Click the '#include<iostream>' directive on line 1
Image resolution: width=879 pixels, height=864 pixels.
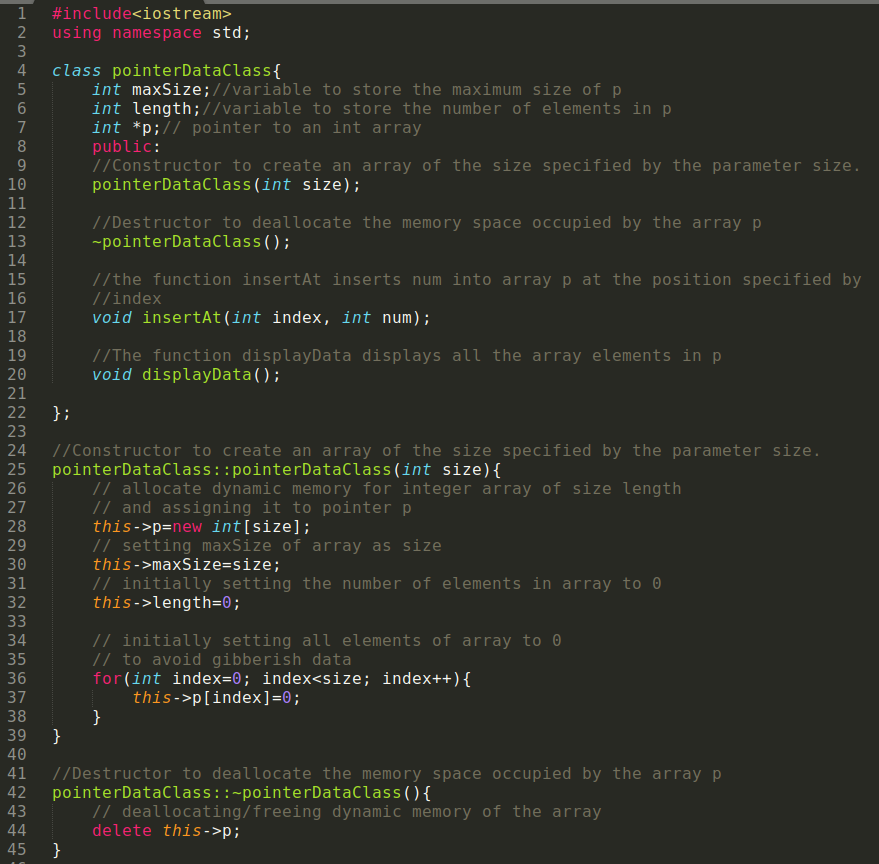[141, 13]
